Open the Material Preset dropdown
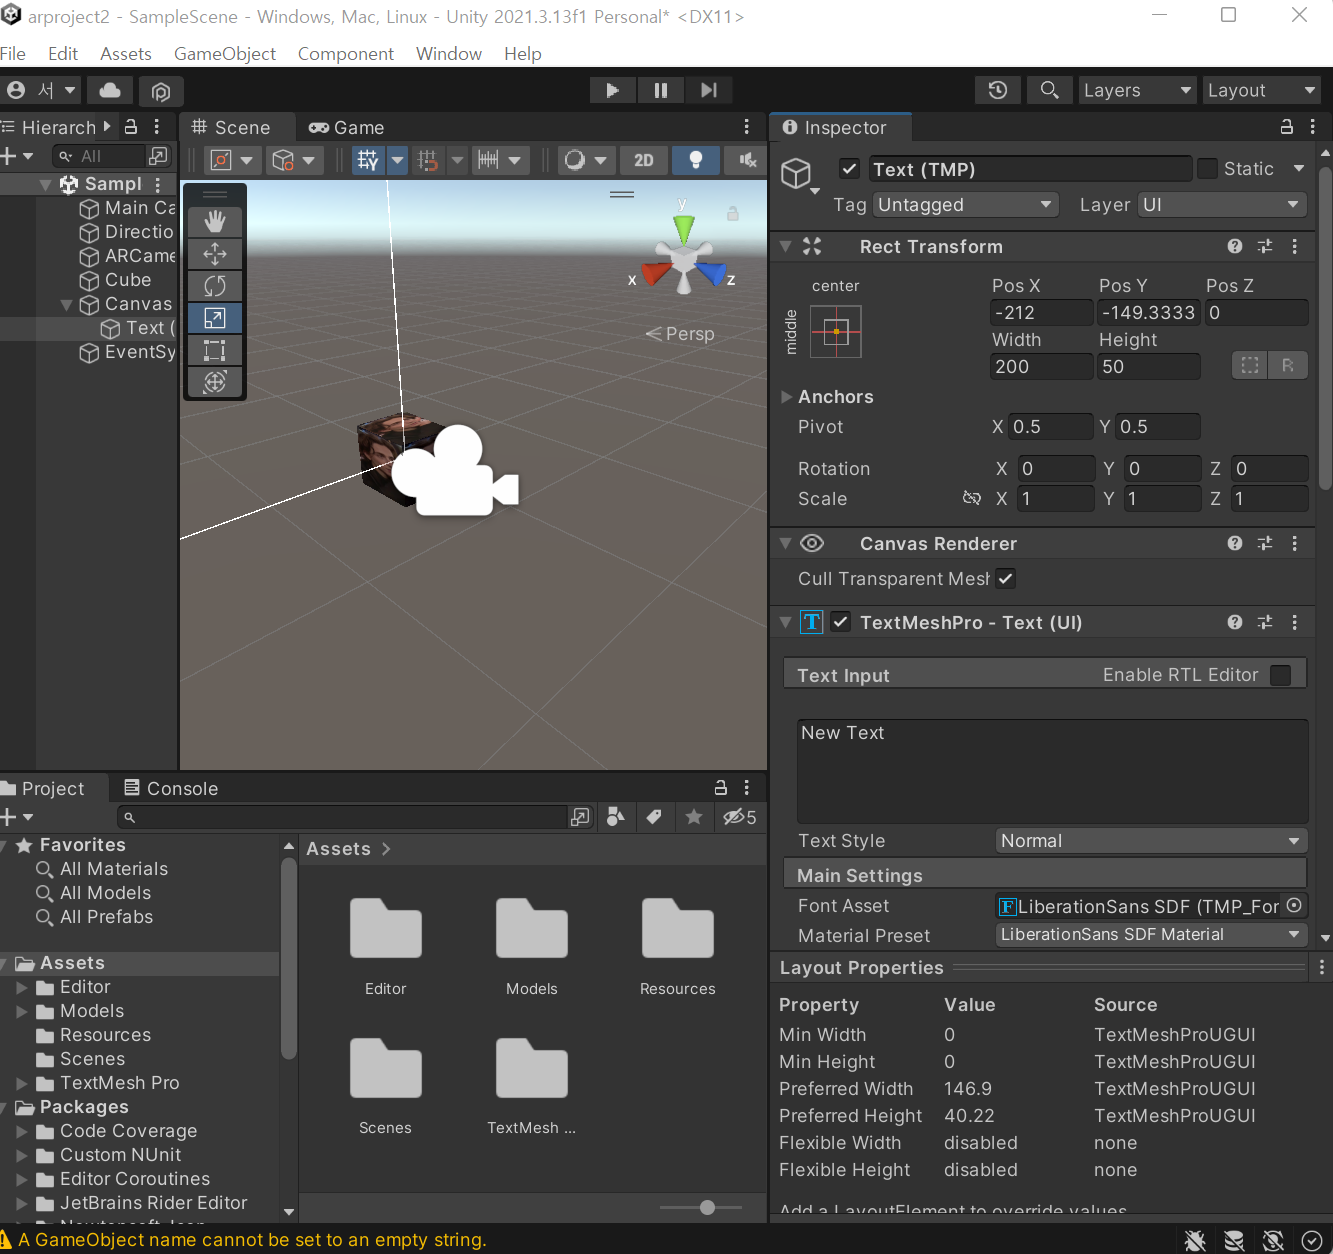This screenshot has width=1333, height=1254. 1152,935
